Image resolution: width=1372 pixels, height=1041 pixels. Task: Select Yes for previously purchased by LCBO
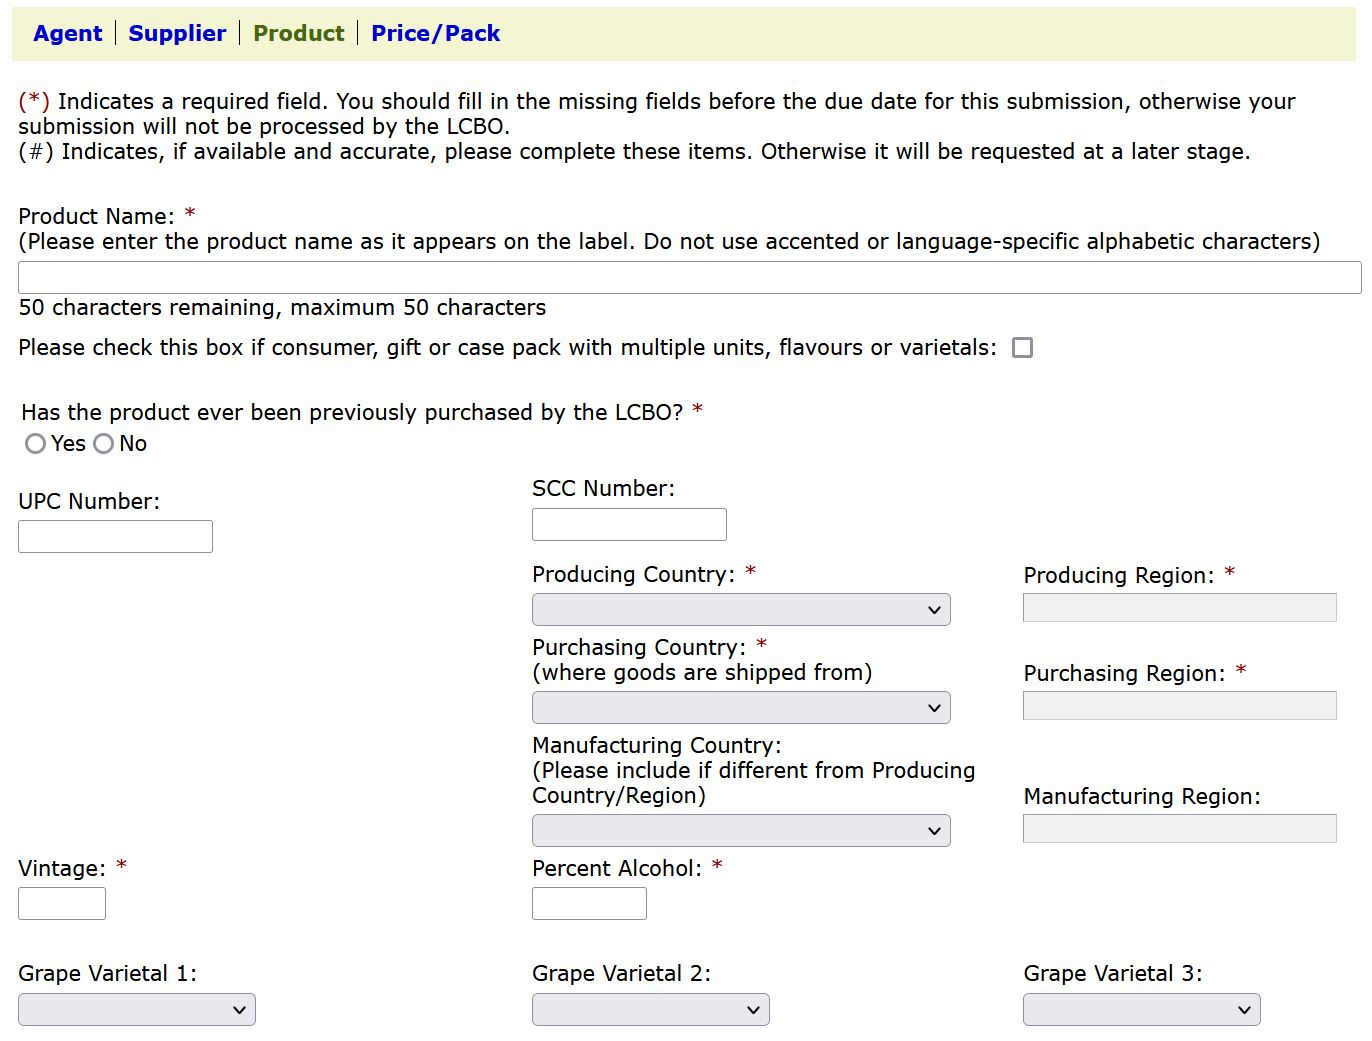(x=35, y=443)
